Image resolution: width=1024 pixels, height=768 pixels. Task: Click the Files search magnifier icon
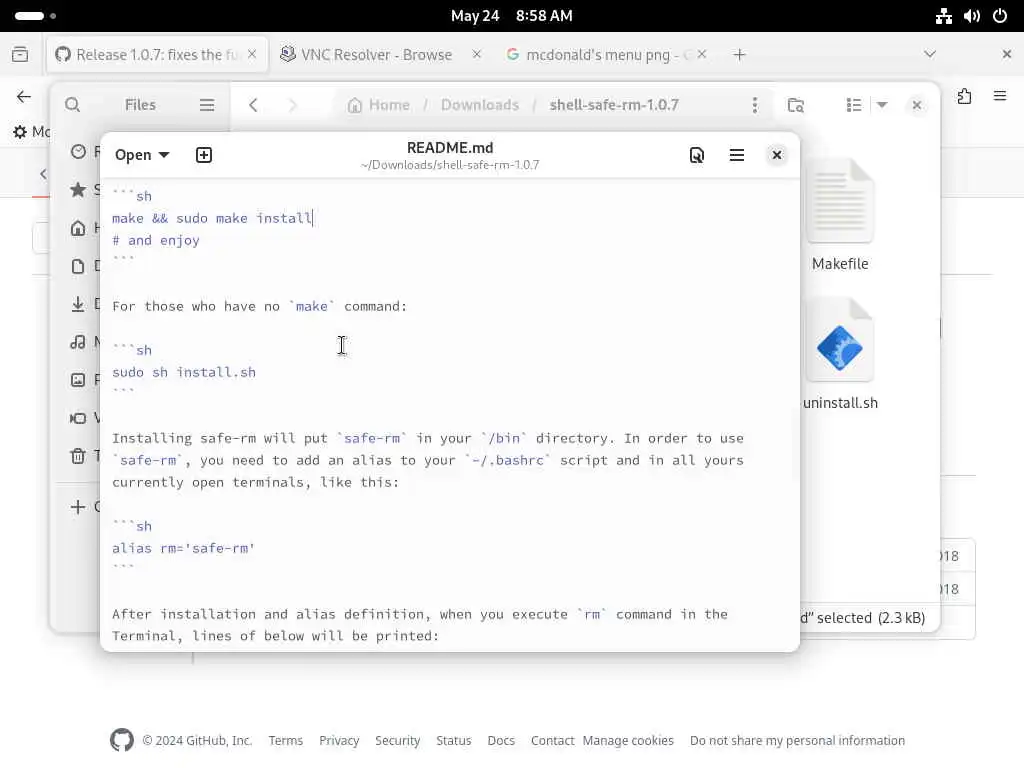coord(72,105)
